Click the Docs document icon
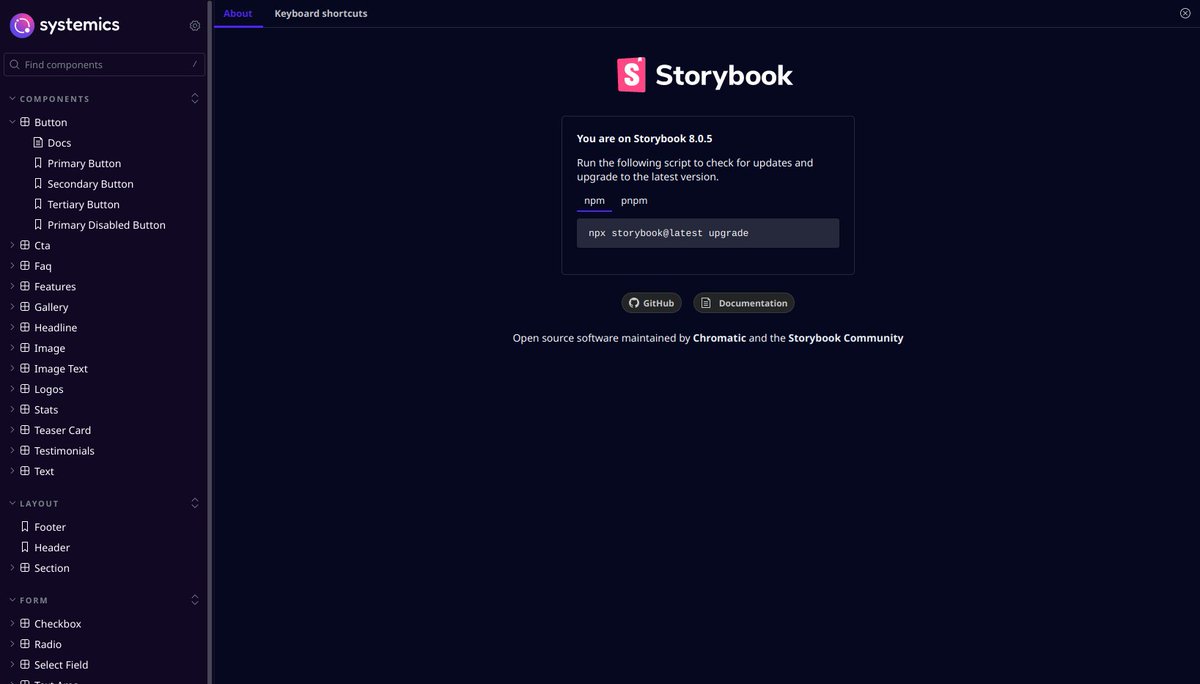 pyautogui.click(x=38, y=143)
